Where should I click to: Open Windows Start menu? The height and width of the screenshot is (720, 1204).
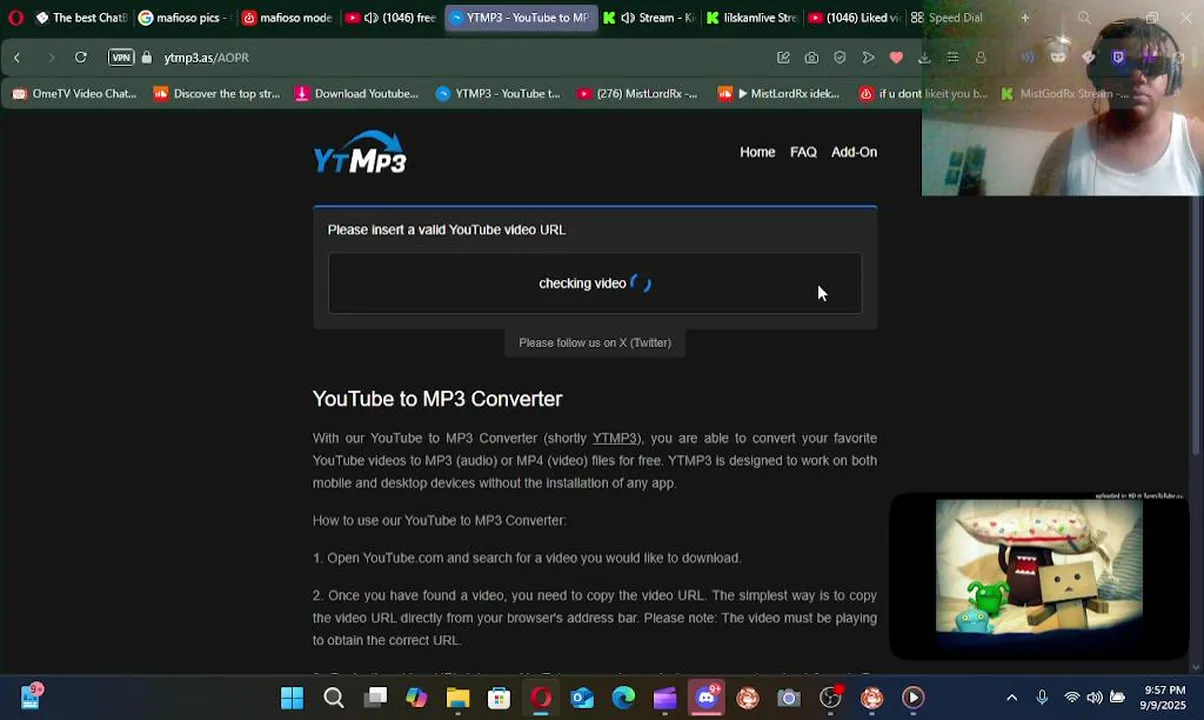292,698
